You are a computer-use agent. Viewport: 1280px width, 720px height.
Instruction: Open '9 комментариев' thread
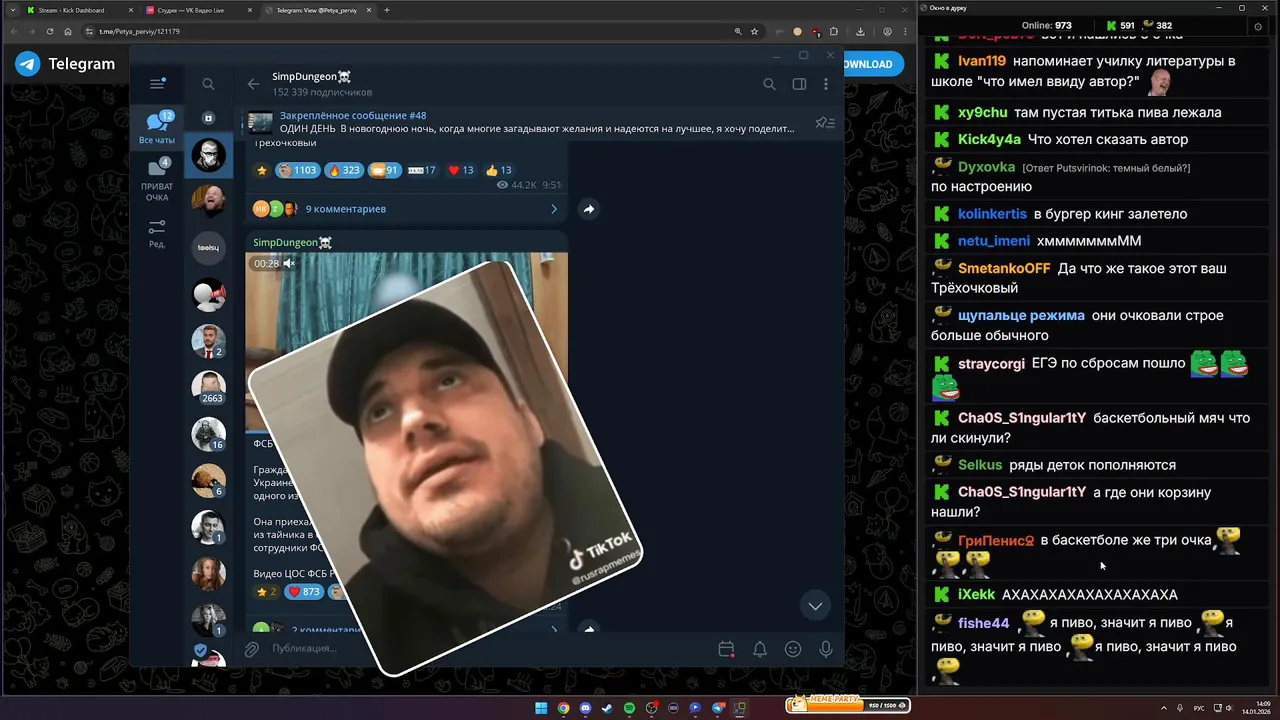346,209
